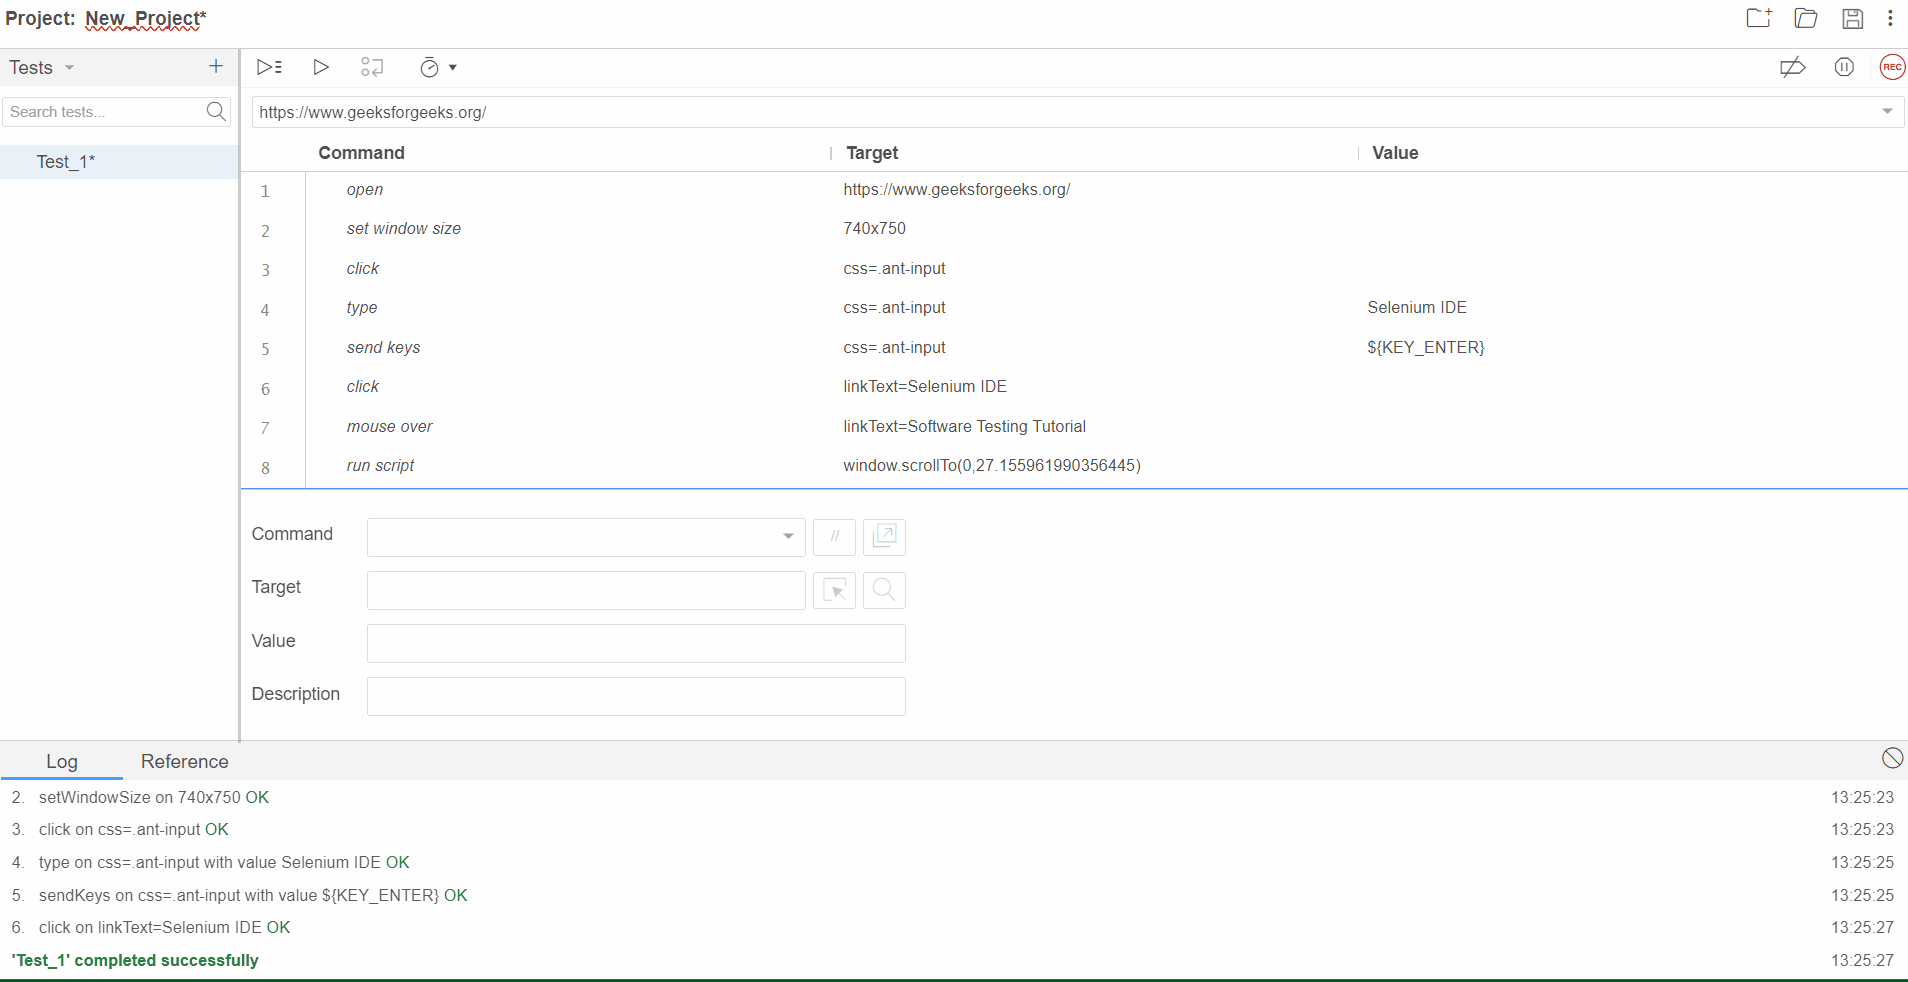Viewport: 1908px width, 982px height.
Task: Save the project
Action: [1853, 18]
